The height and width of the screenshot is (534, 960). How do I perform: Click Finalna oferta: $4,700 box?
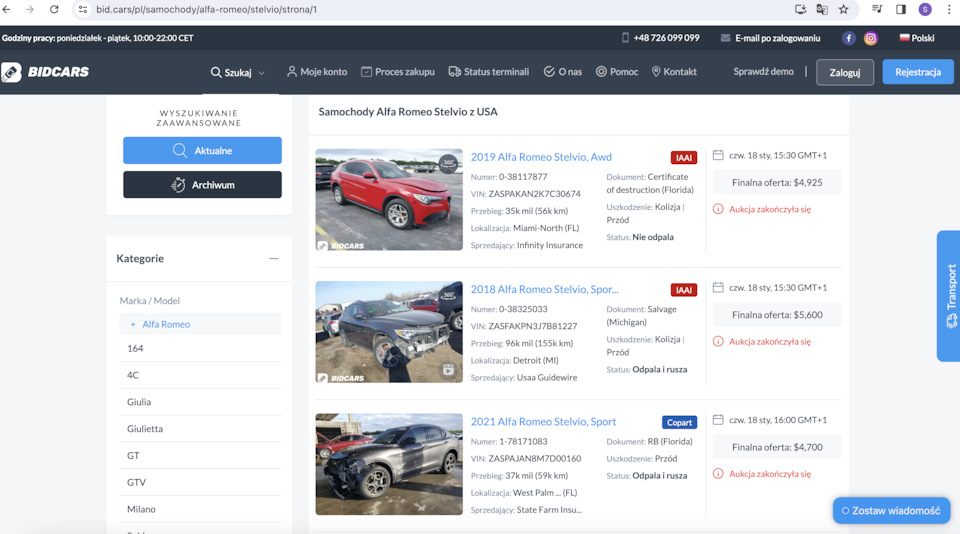[x=777, y=447]
